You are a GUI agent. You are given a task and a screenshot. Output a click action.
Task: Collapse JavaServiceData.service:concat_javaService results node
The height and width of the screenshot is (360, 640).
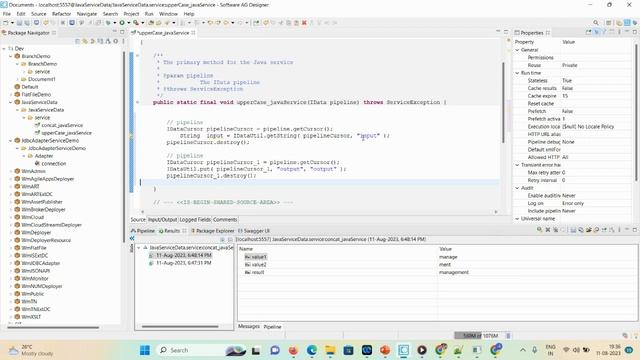(139, 247)
